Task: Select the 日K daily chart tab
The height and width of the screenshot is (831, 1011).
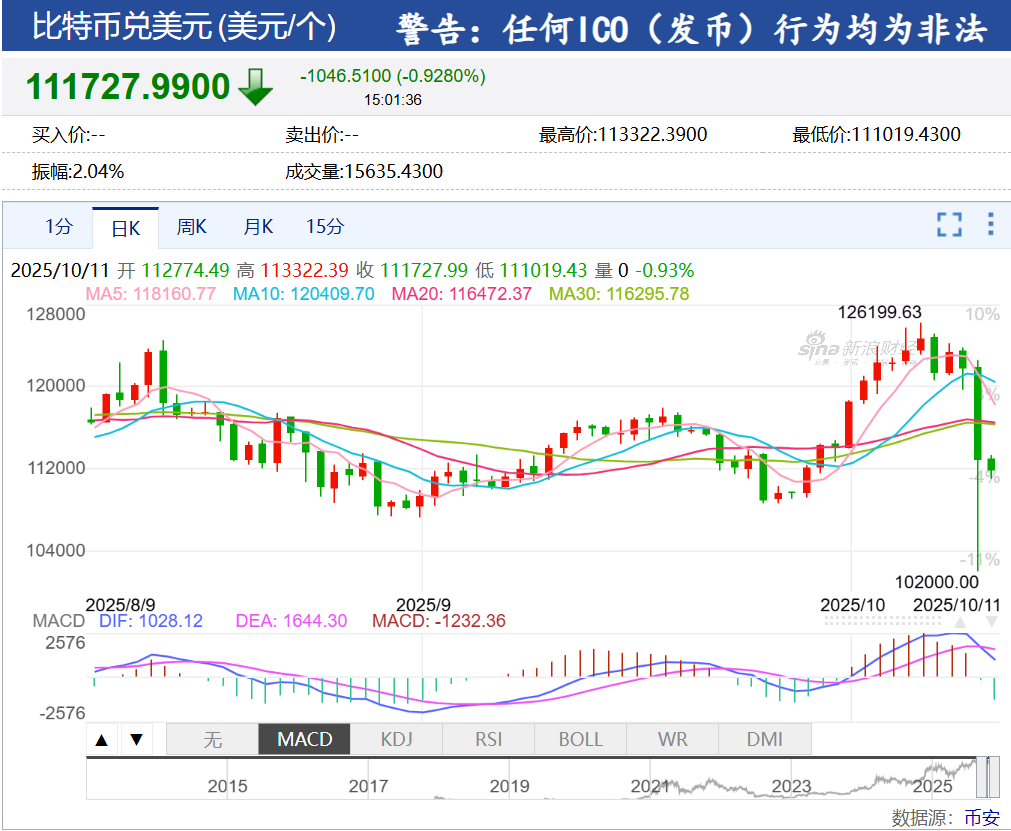Action: point(125,228)
